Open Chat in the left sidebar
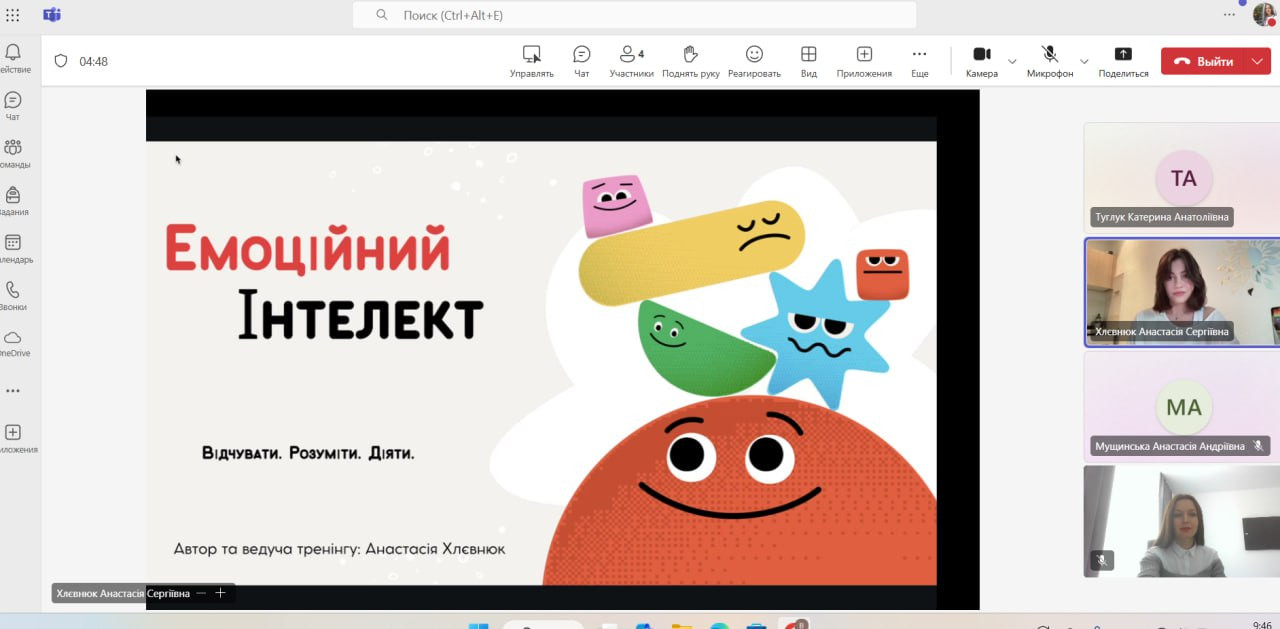 (x=13, y=106)
